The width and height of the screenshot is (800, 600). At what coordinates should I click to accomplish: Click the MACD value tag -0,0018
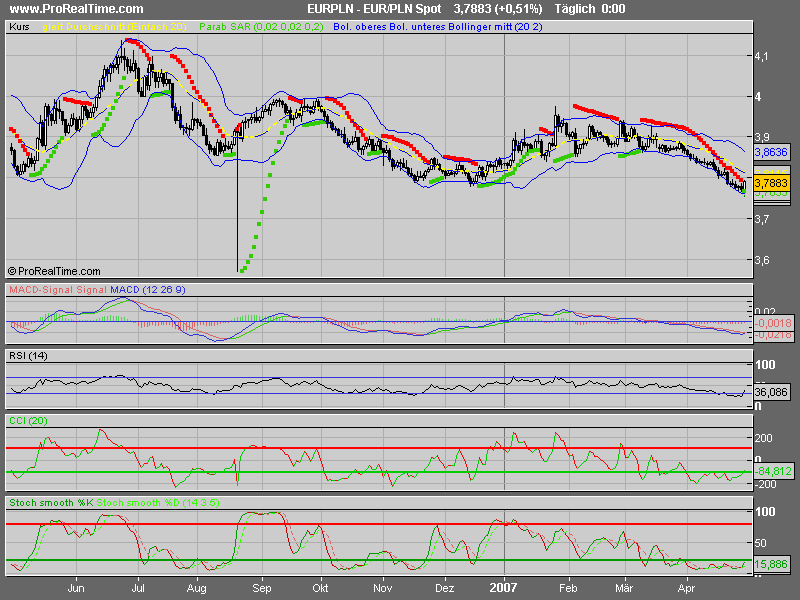click(x=772, y=323)
